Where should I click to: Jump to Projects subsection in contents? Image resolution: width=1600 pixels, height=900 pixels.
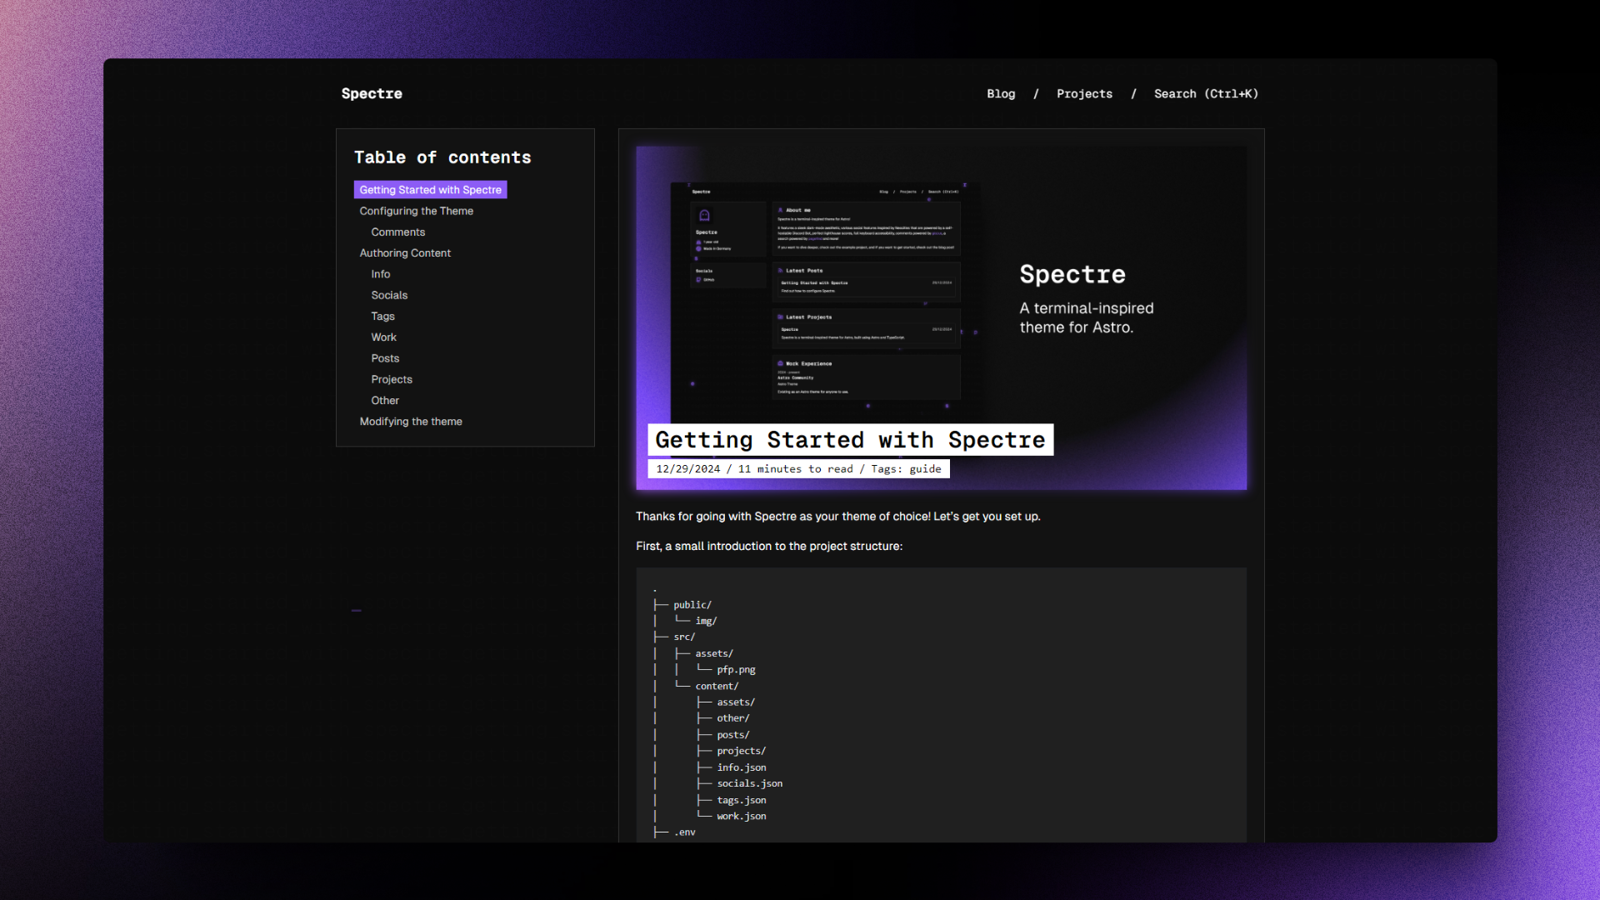click(392, 379)
